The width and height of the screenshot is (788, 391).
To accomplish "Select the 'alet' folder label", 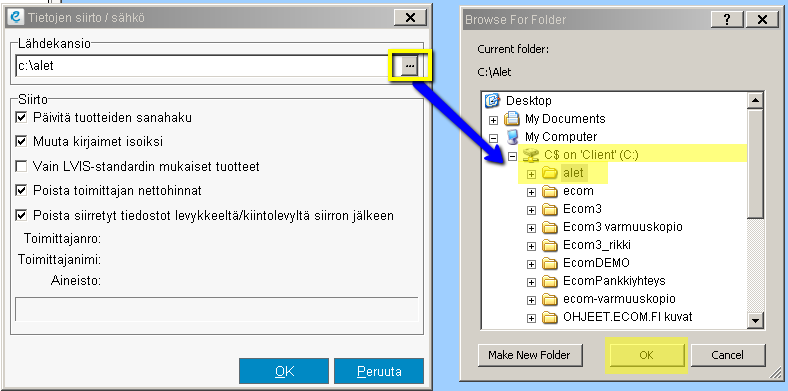I will point(573,173).
